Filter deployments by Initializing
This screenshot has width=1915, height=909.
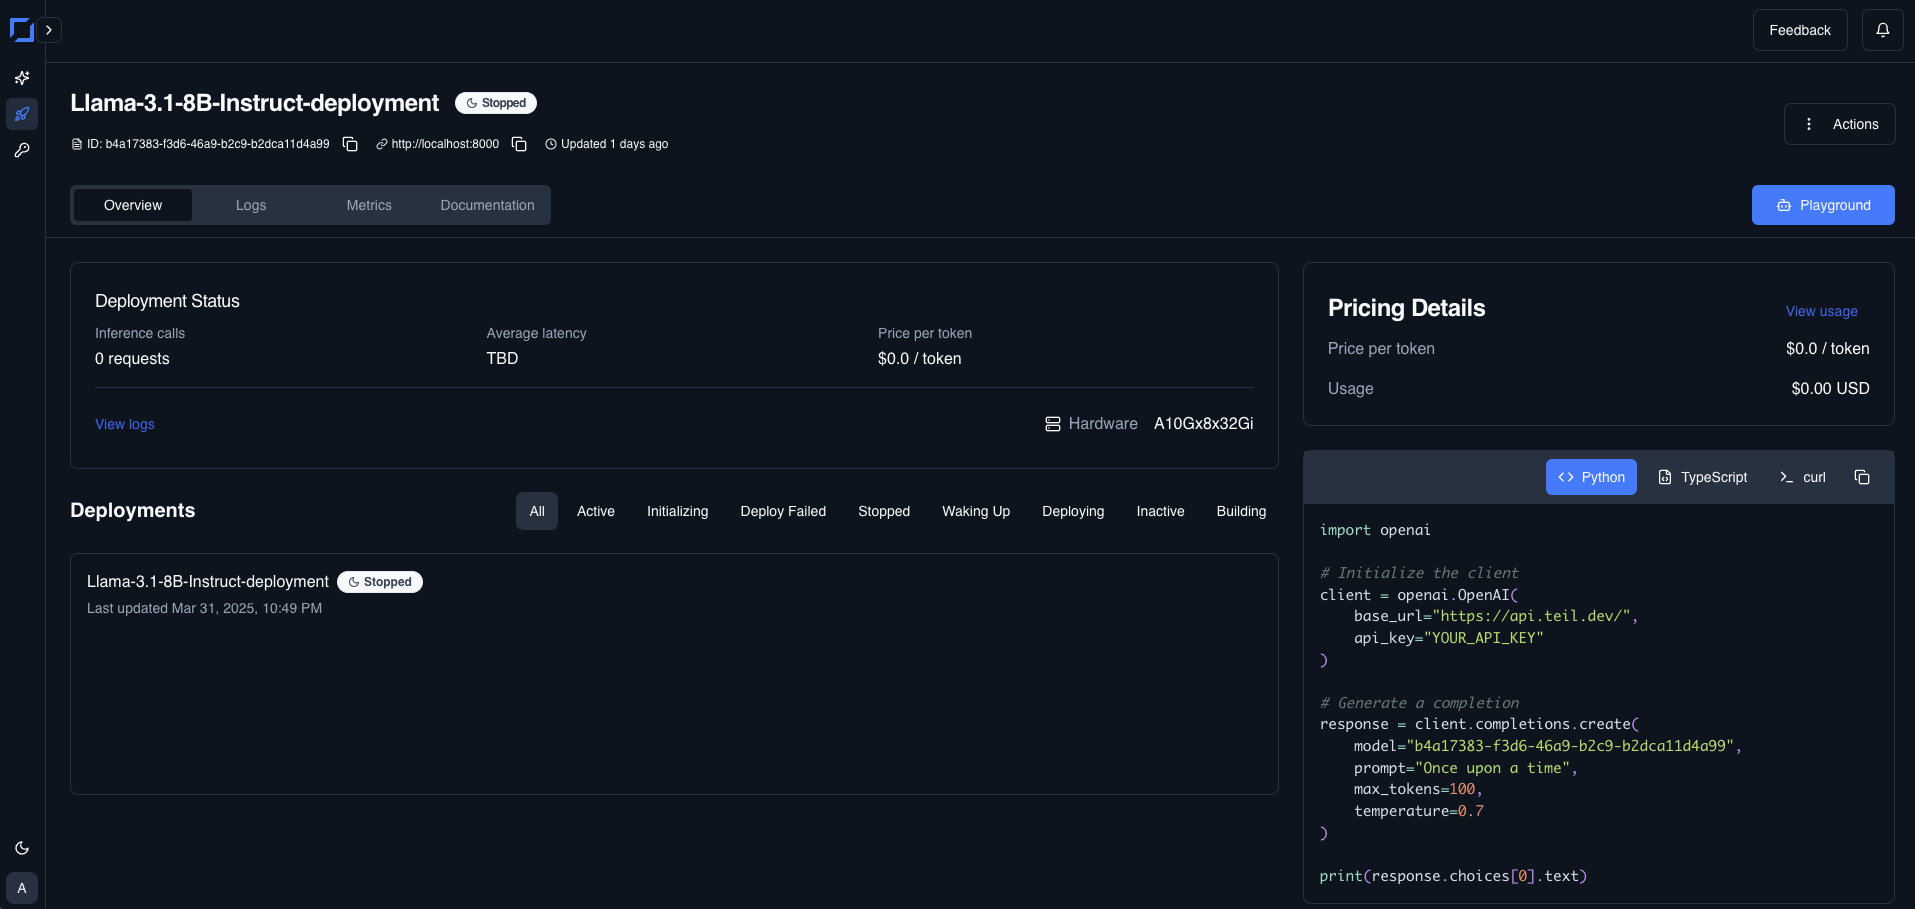(x=677, y=511)
